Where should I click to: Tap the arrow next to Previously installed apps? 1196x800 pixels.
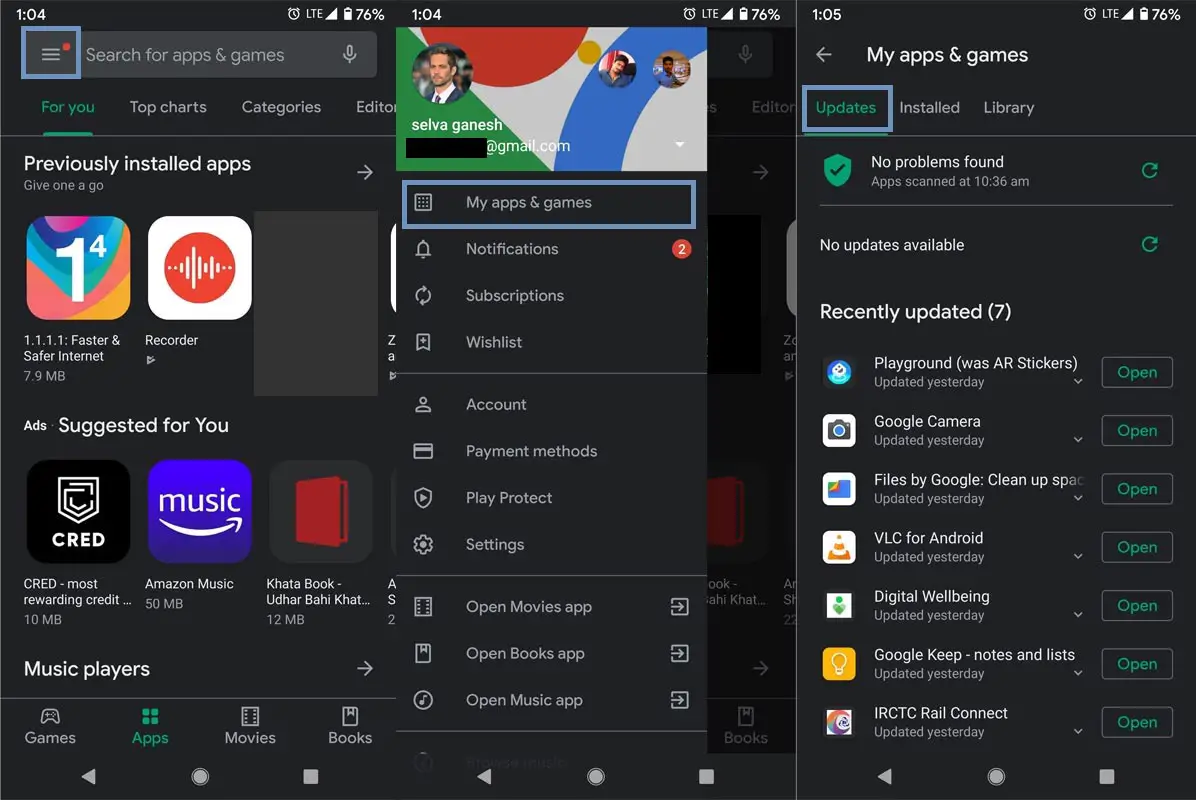[365, 172]
